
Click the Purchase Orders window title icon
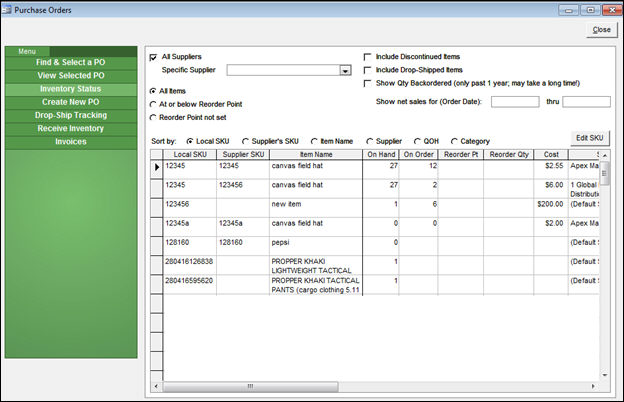(6, 10)
